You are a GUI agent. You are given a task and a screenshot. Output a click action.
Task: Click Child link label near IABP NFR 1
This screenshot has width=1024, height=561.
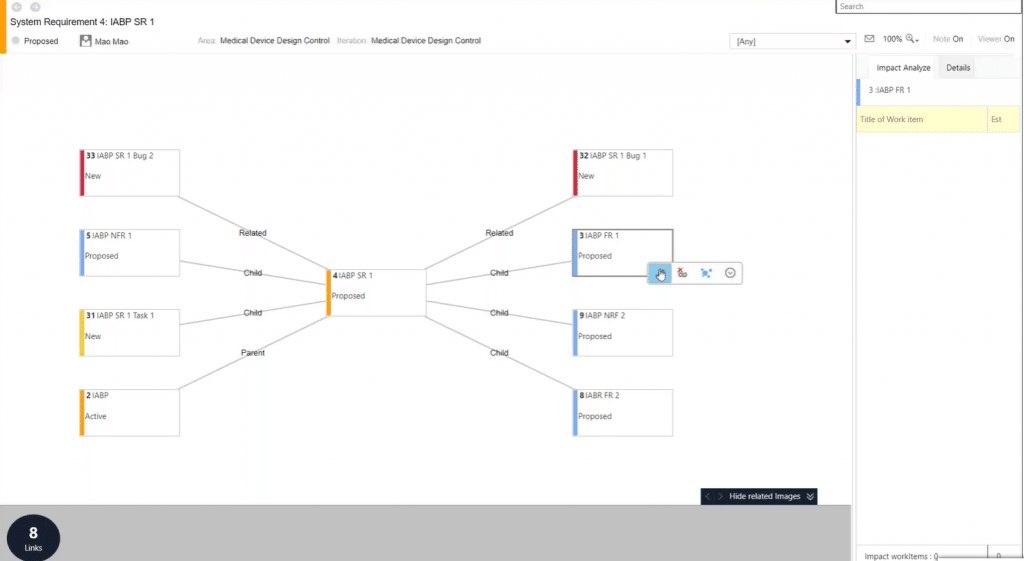(253, 273)
